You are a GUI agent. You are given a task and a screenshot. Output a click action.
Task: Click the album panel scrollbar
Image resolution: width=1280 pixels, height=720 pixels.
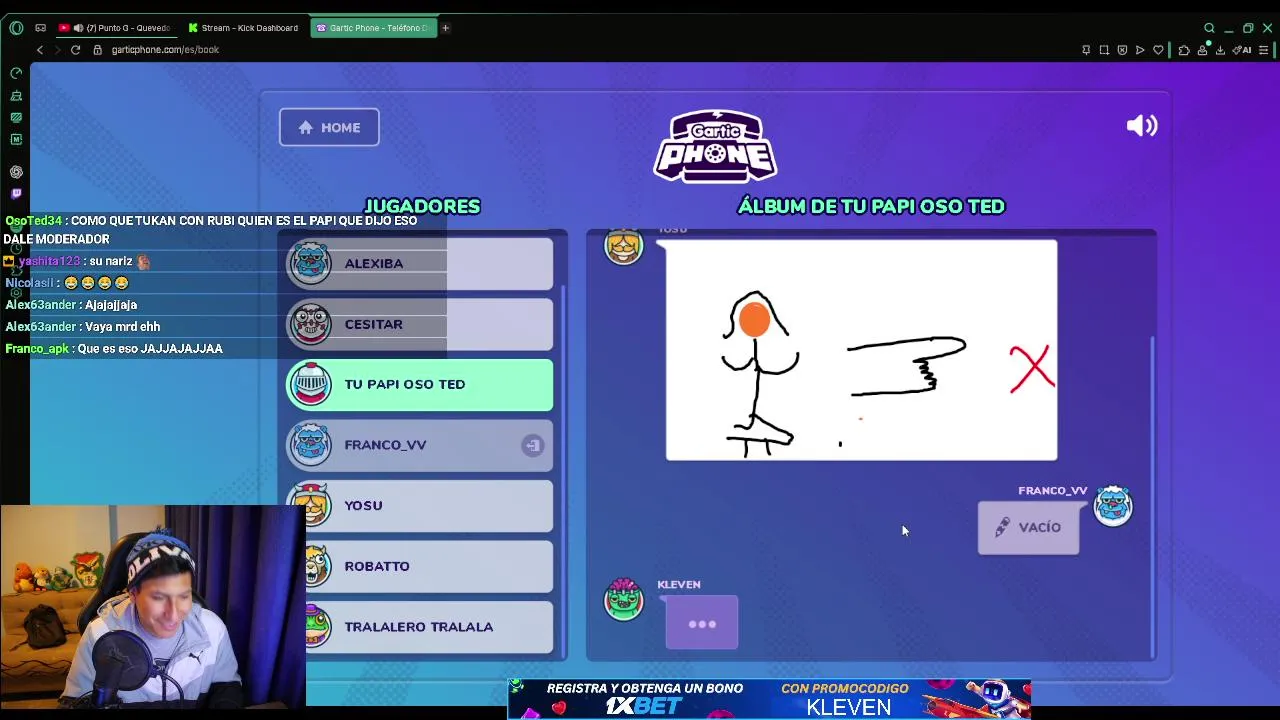[x=1153, y=495]
